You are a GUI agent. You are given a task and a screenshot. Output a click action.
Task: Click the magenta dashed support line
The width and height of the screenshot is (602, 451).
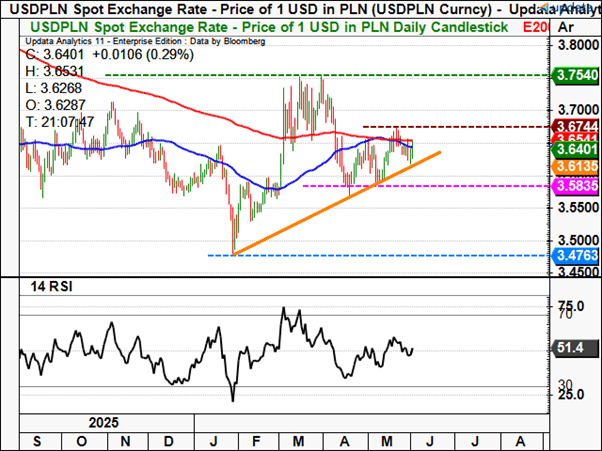426,186
